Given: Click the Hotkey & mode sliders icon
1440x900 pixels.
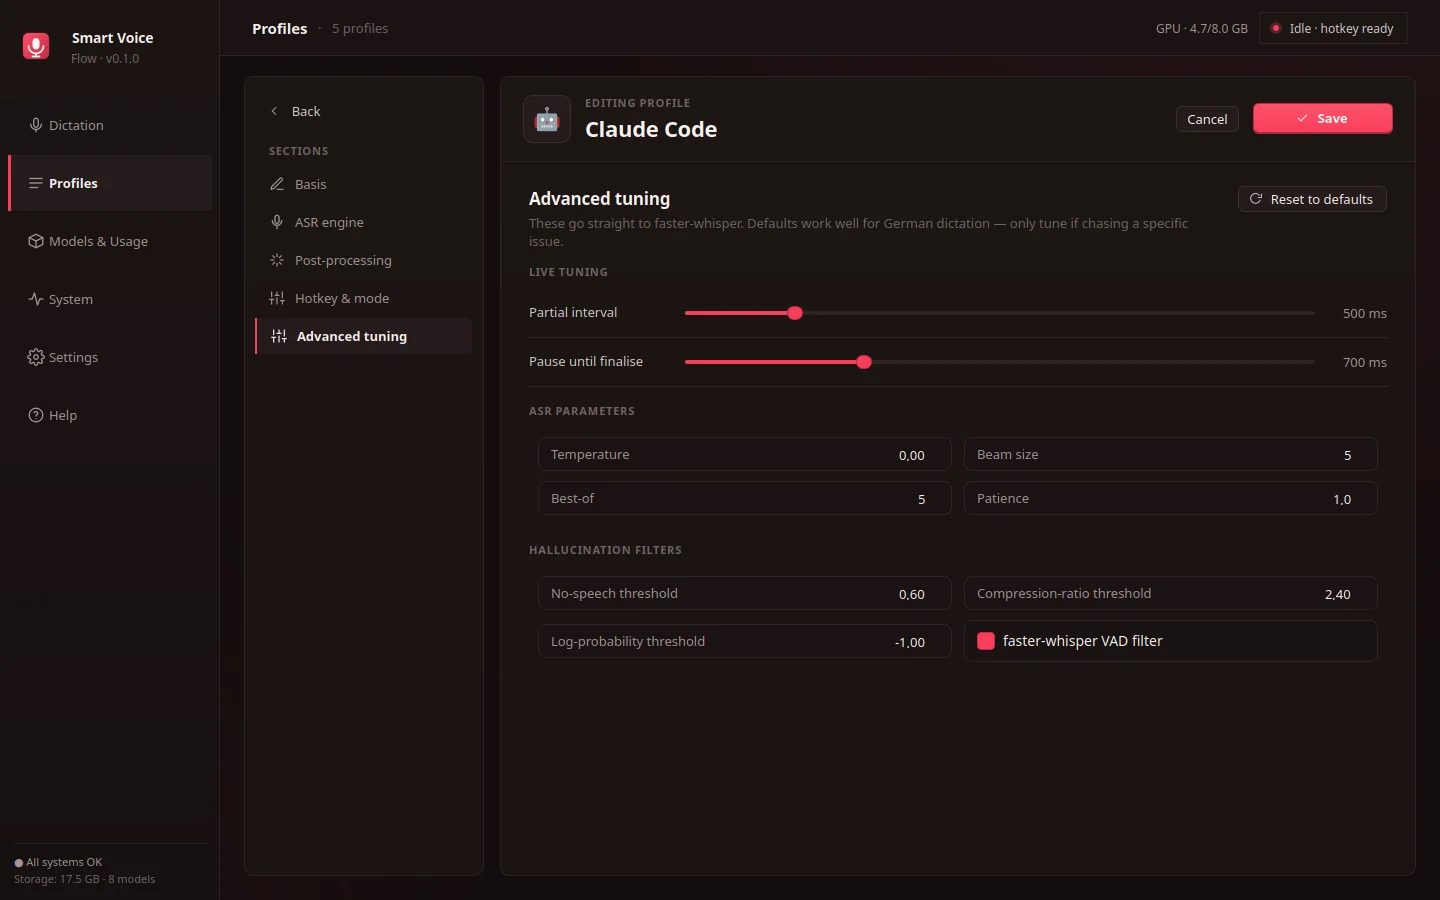Looking at the screenshot, I should tap(277, 298).
